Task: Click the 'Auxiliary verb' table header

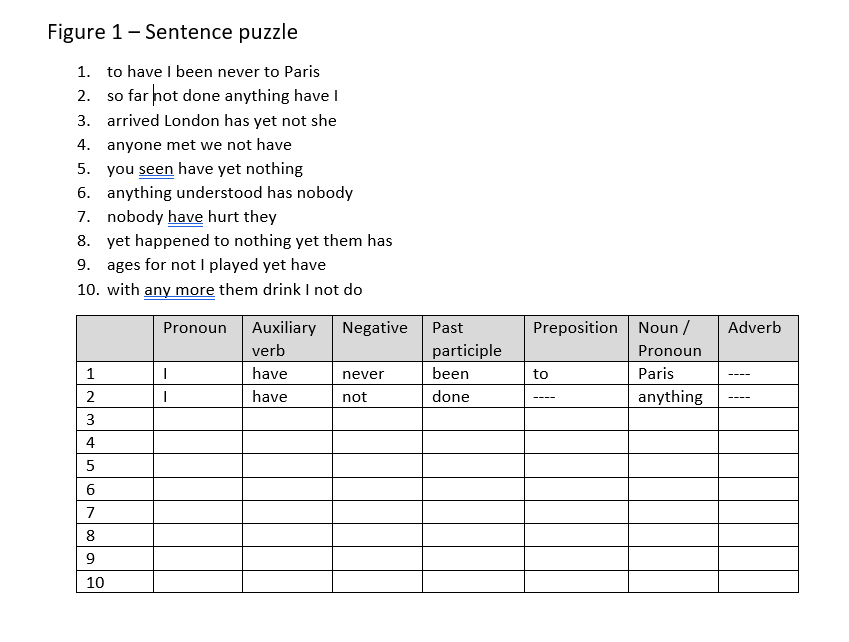Action: [x=286, y=338]
